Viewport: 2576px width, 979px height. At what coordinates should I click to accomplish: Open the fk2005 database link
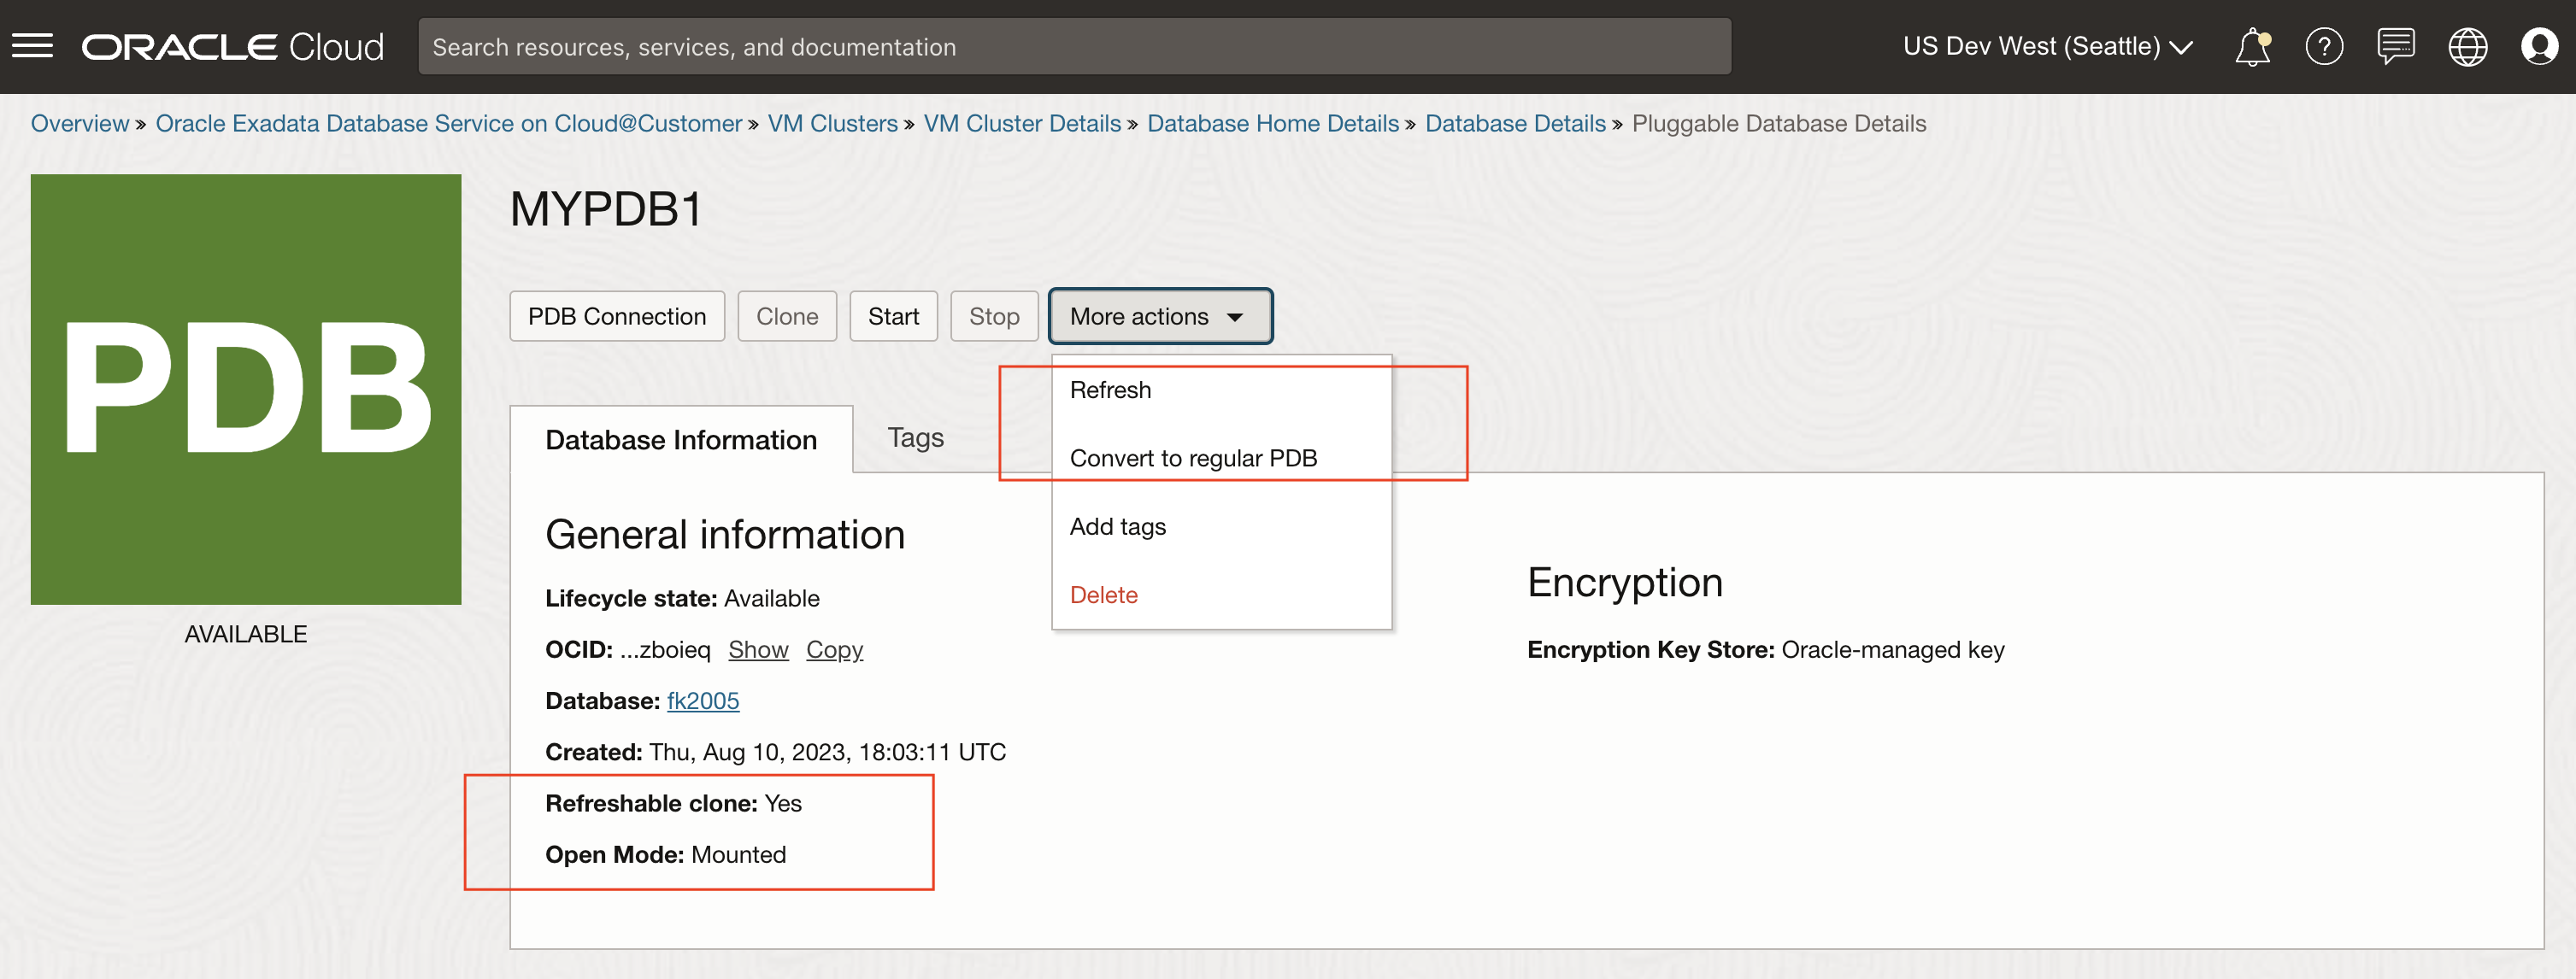click(703, 701)
